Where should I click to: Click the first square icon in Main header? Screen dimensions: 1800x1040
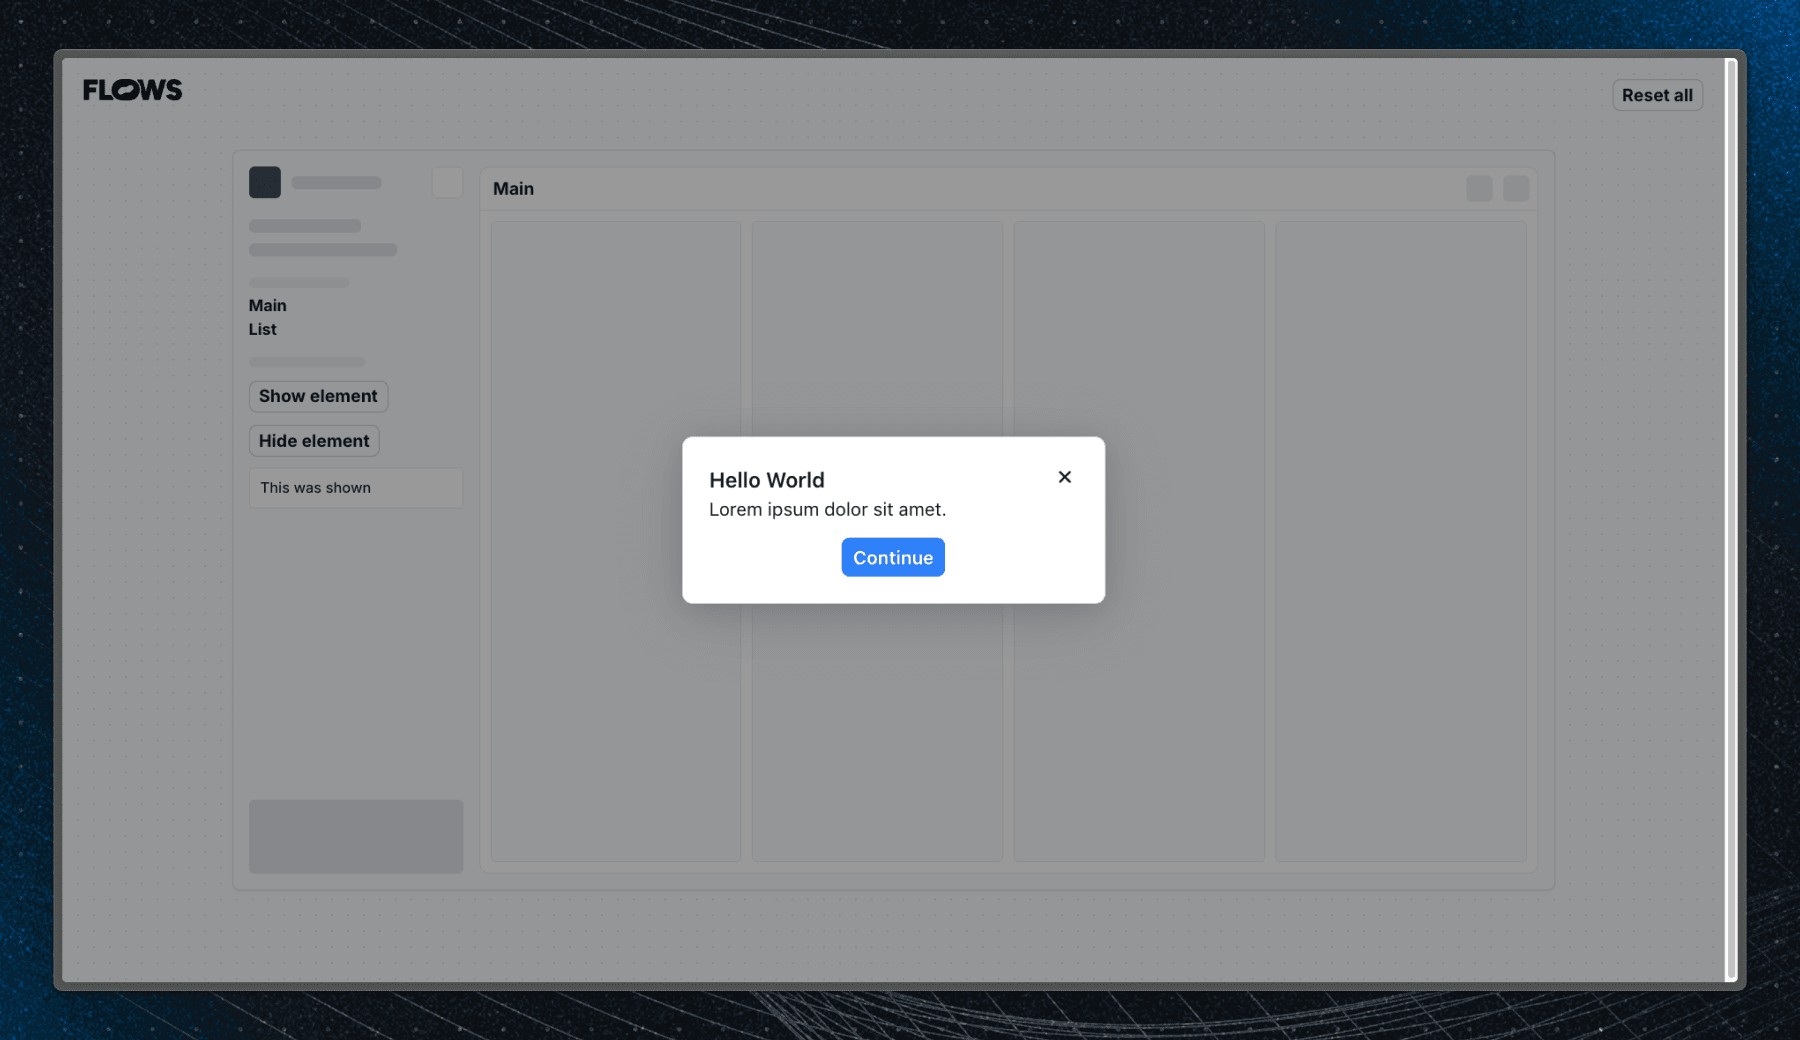pos(1479,188)
